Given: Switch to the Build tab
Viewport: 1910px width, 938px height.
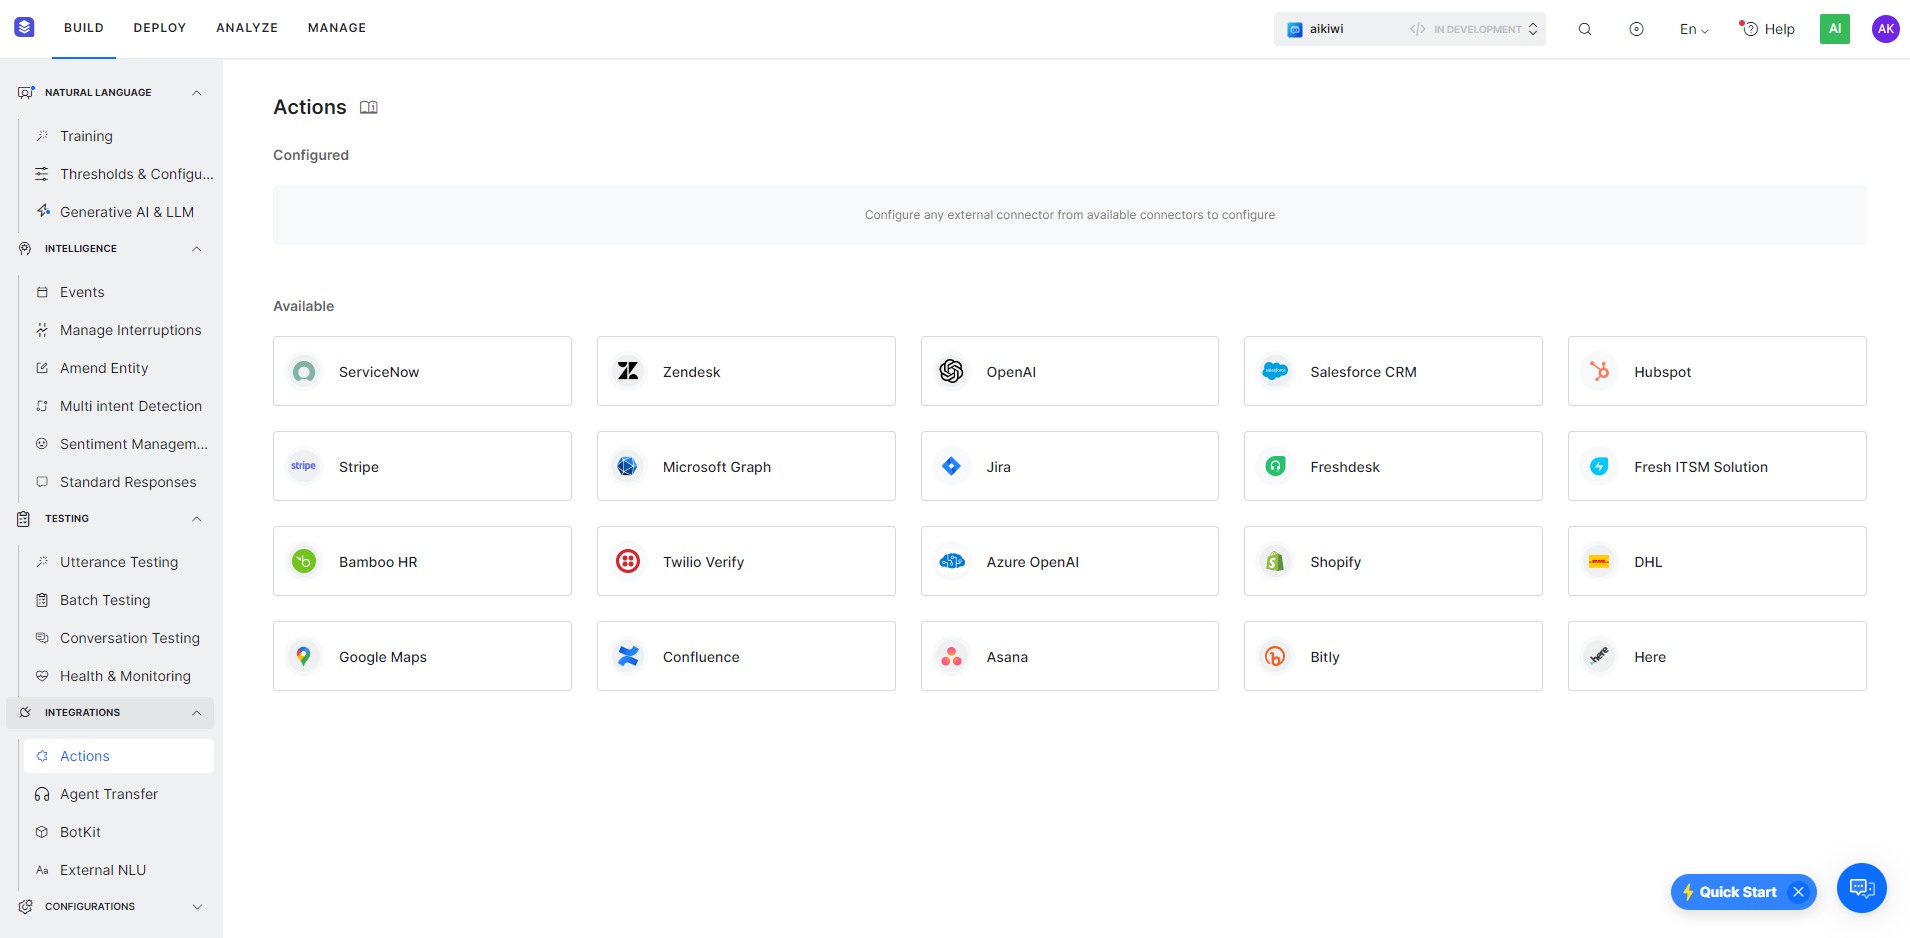Looking at the screenshot, I should 84,28.
